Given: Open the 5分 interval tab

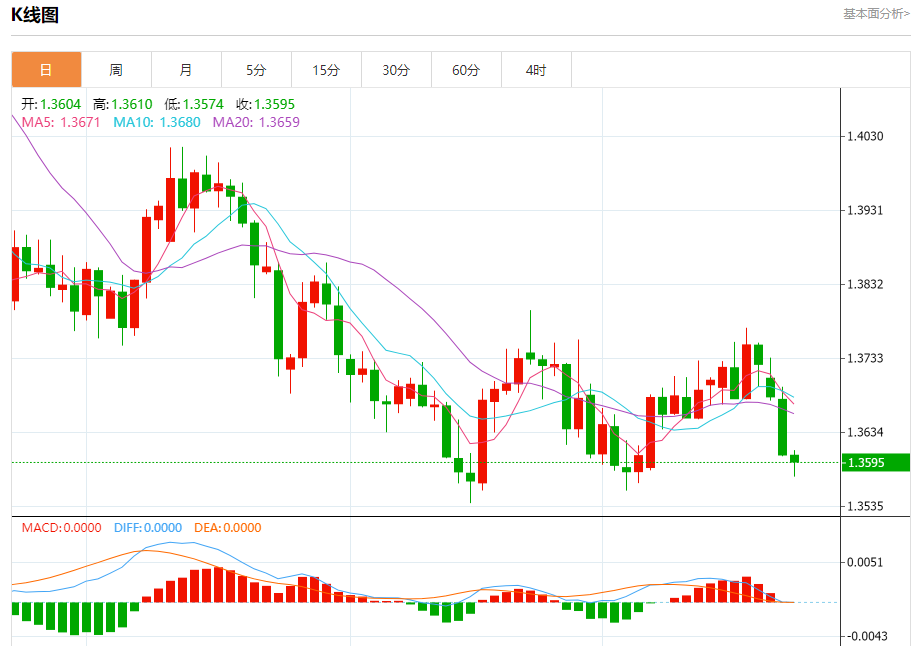Looking at the screenshot, I should click(x=256, y=70).
